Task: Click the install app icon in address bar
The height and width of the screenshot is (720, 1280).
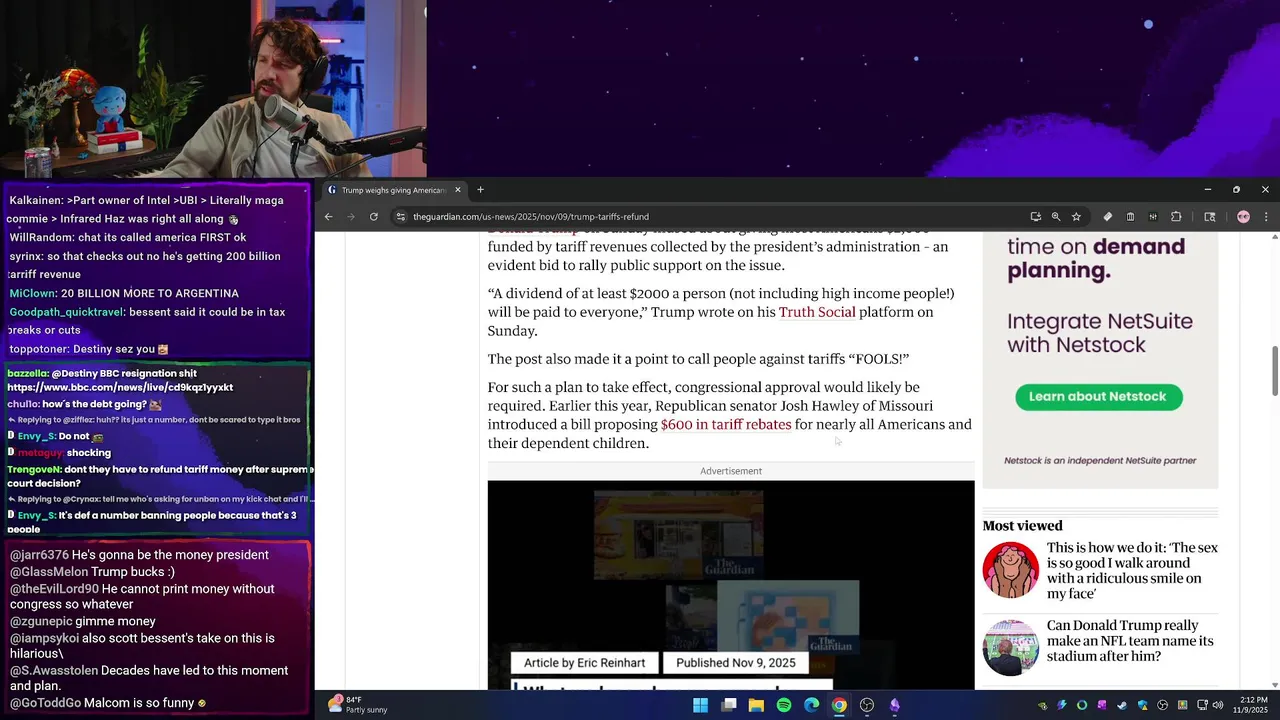Action: [x=1036, y=216]
